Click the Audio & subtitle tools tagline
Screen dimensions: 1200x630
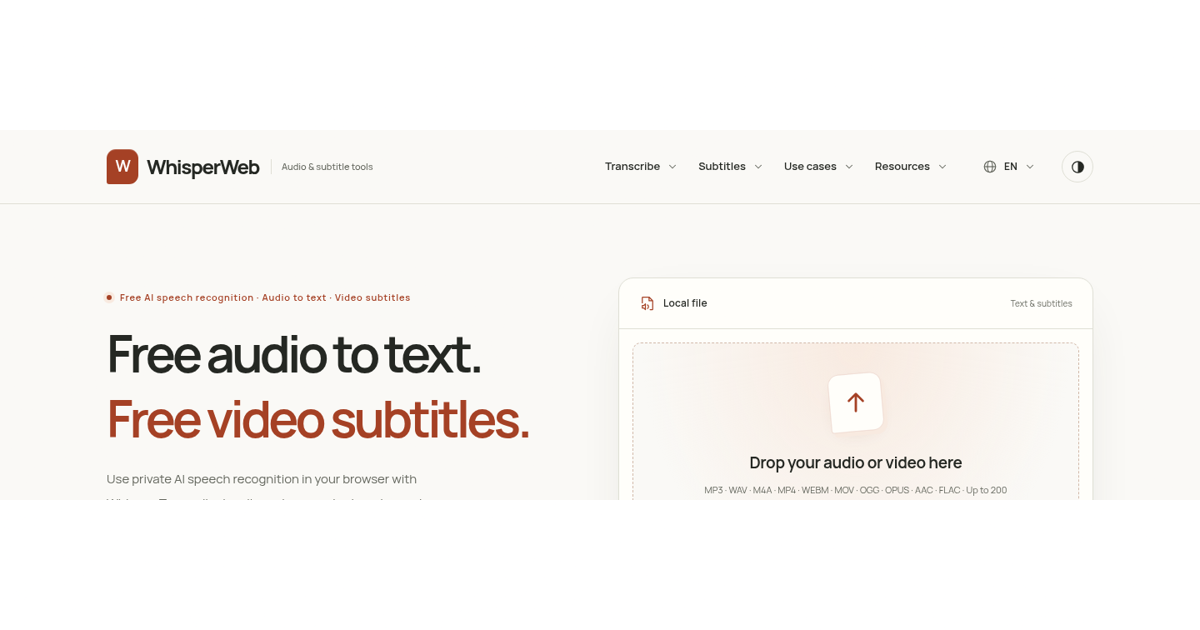click(327, 167)
